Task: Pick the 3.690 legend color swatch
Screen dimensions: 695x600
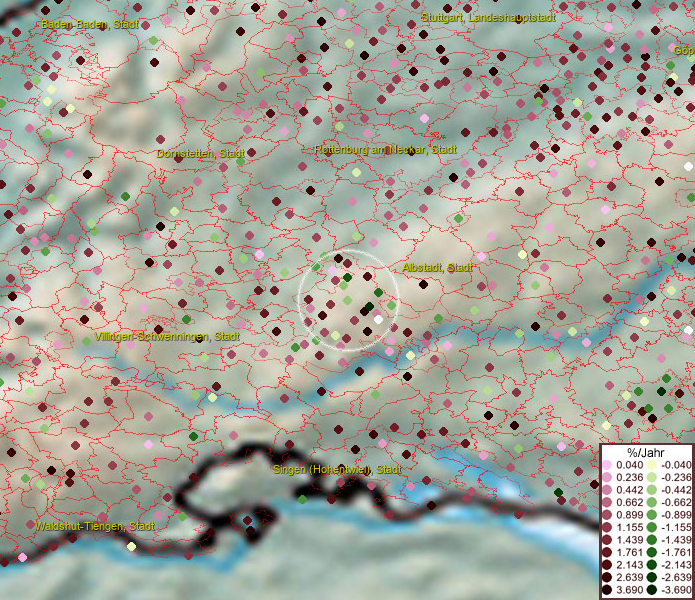Action: pos(607,590)
